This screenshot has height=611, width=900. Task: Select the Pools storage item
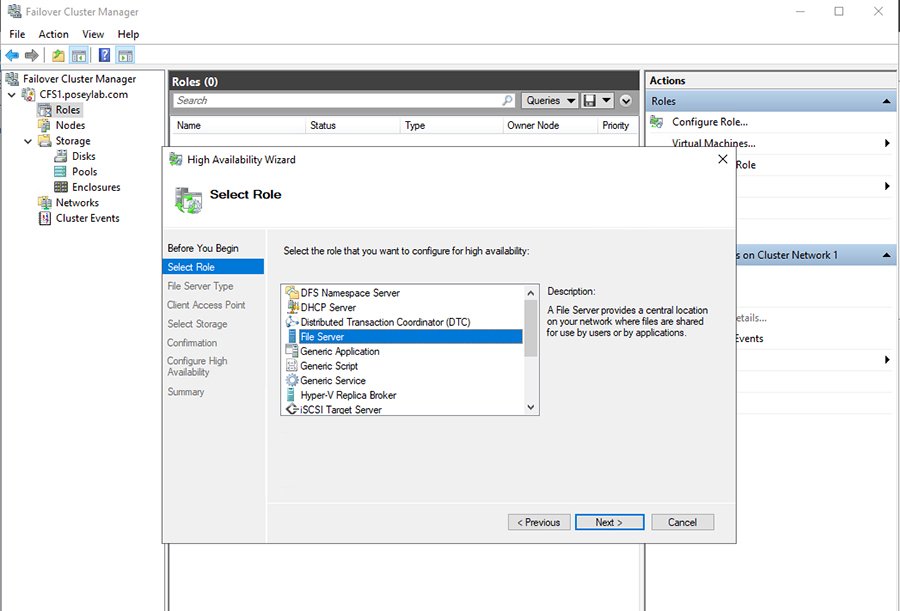point(84,172)
